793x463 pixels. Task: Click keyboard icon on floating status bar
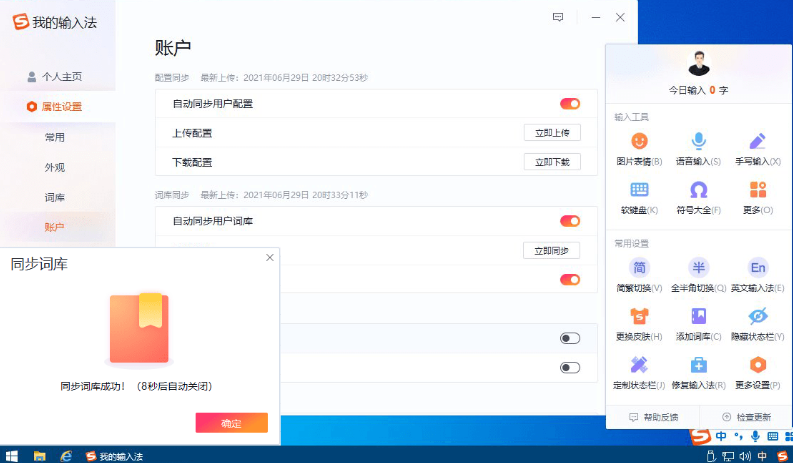773,436
